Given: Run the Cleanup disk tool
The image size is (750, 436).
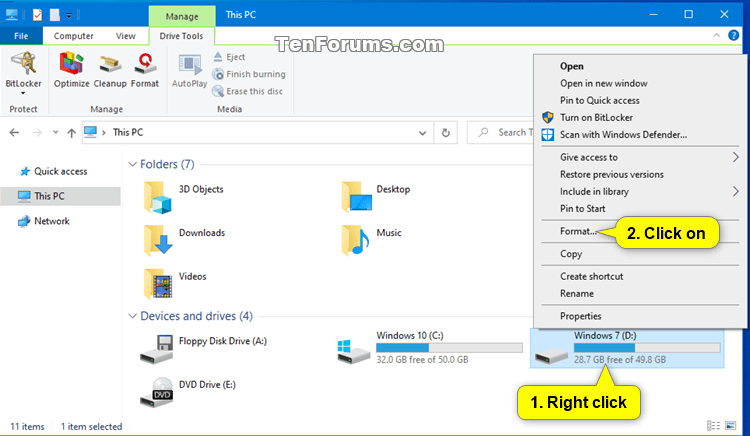Looking at the screenshot, I should pos(110,70).
